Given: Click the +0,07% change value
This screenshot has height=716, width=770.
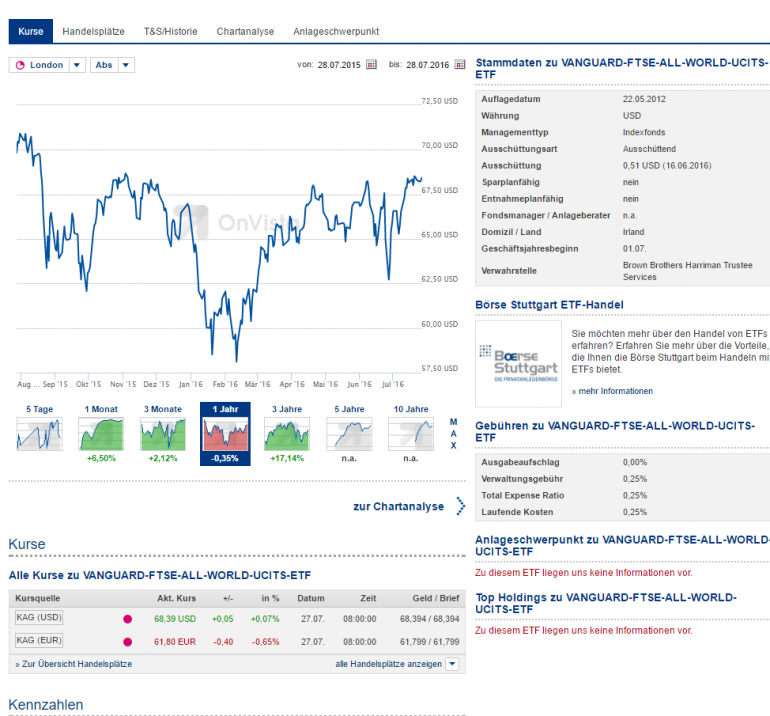Looking at the screenshot, I should coord(265,619).
